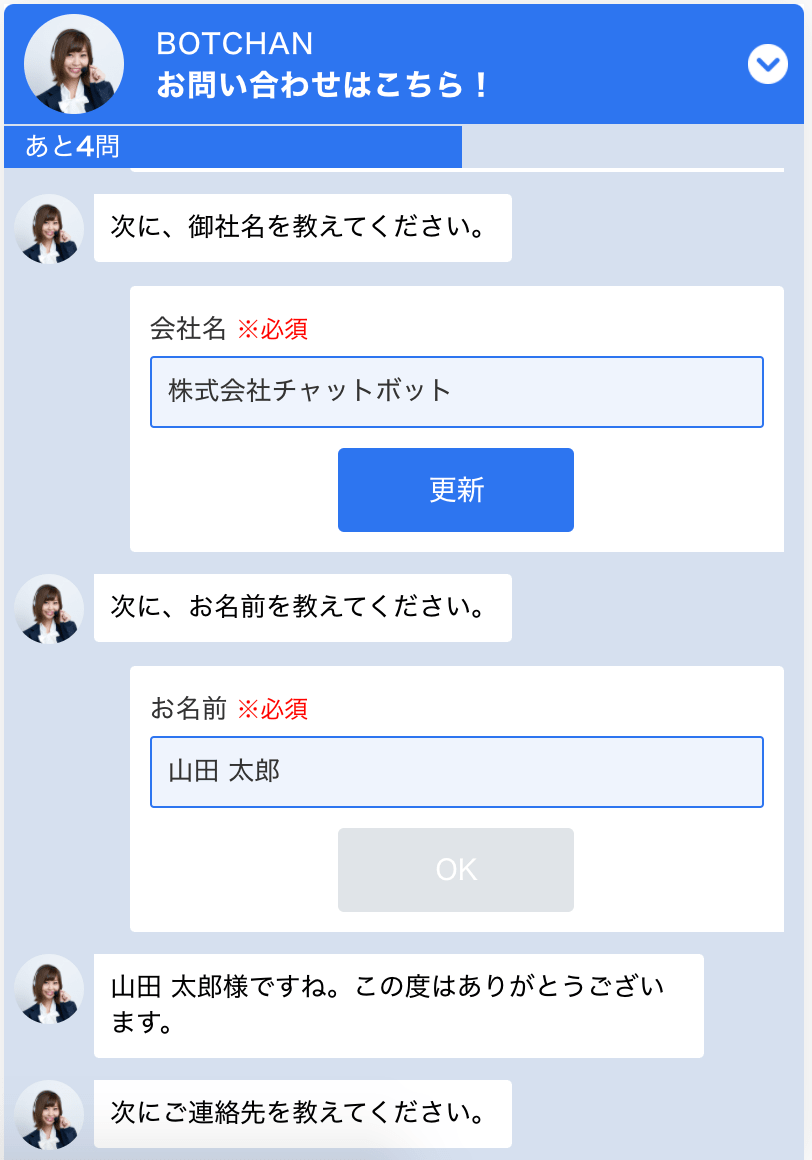This screenshot has width=812, height=1160.
Task: Click the 会社名 field label
Action: pos(188,328)
